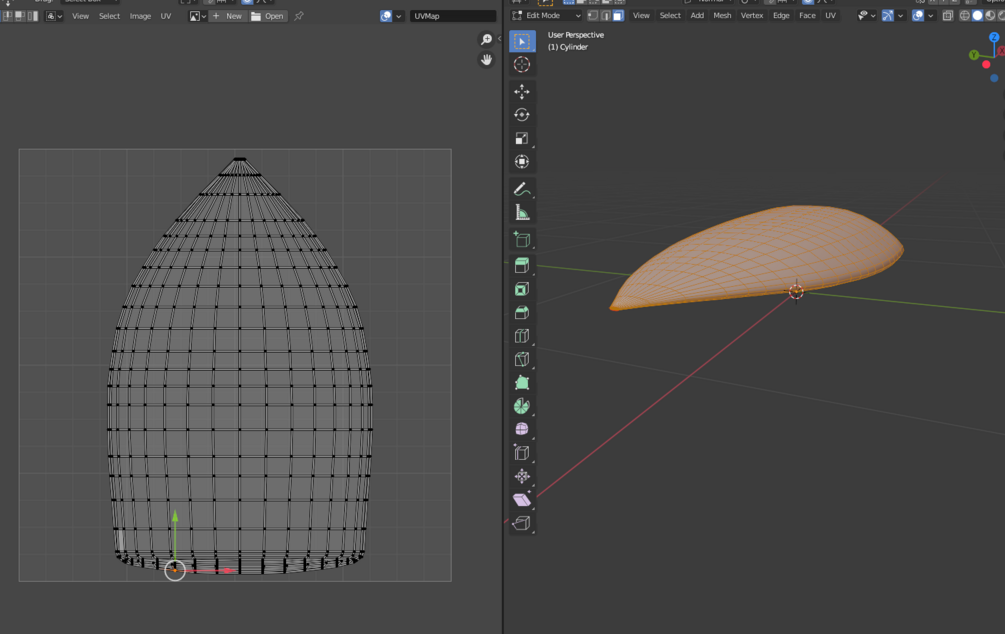Screen dimensions: 1005x634
Task: Open the Vertex menu
Action: [x=752, y=15]
